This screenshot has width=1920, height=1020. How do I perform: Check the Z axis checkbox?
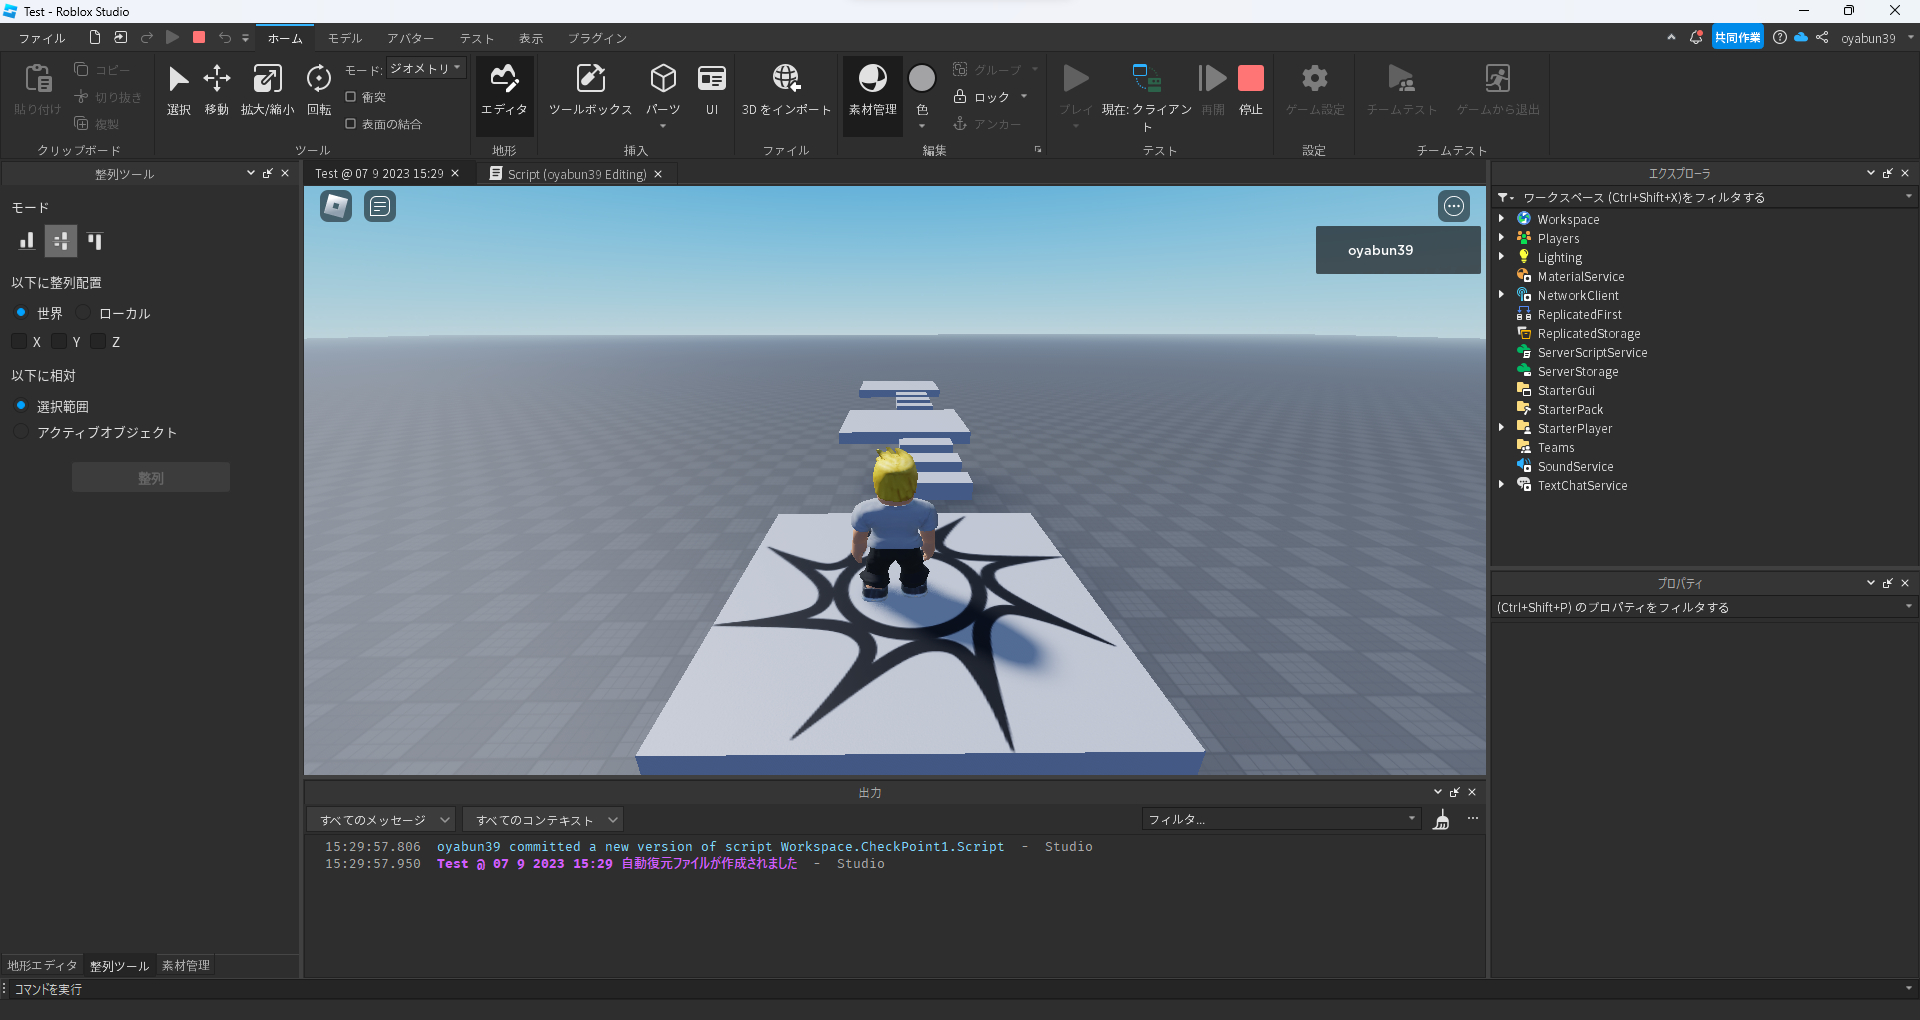98,342
